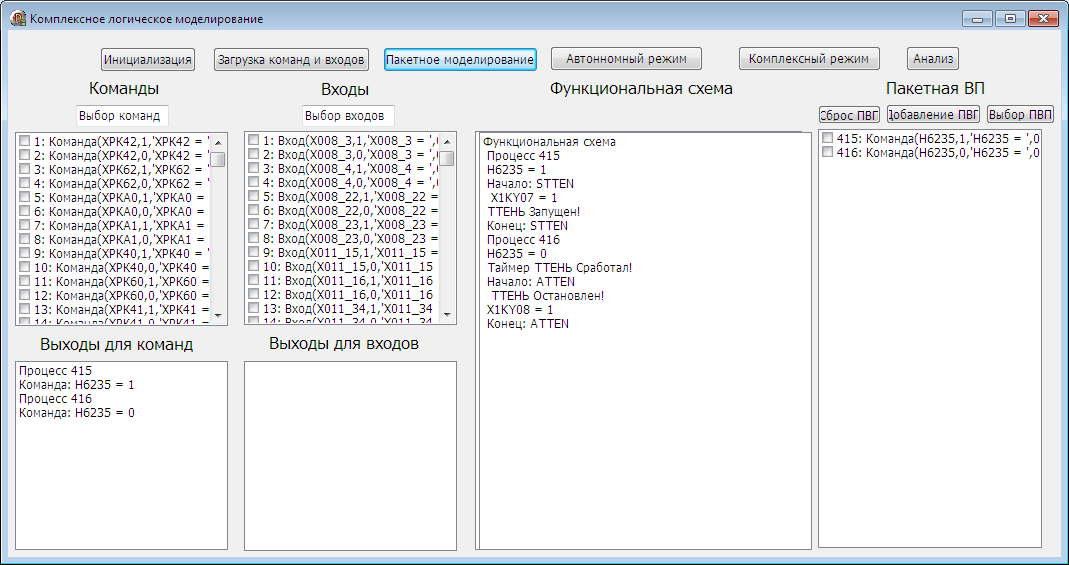Click 'Команда: Н6235 = 0' in command outputs

pyautogui.click(x=77, y=413)
